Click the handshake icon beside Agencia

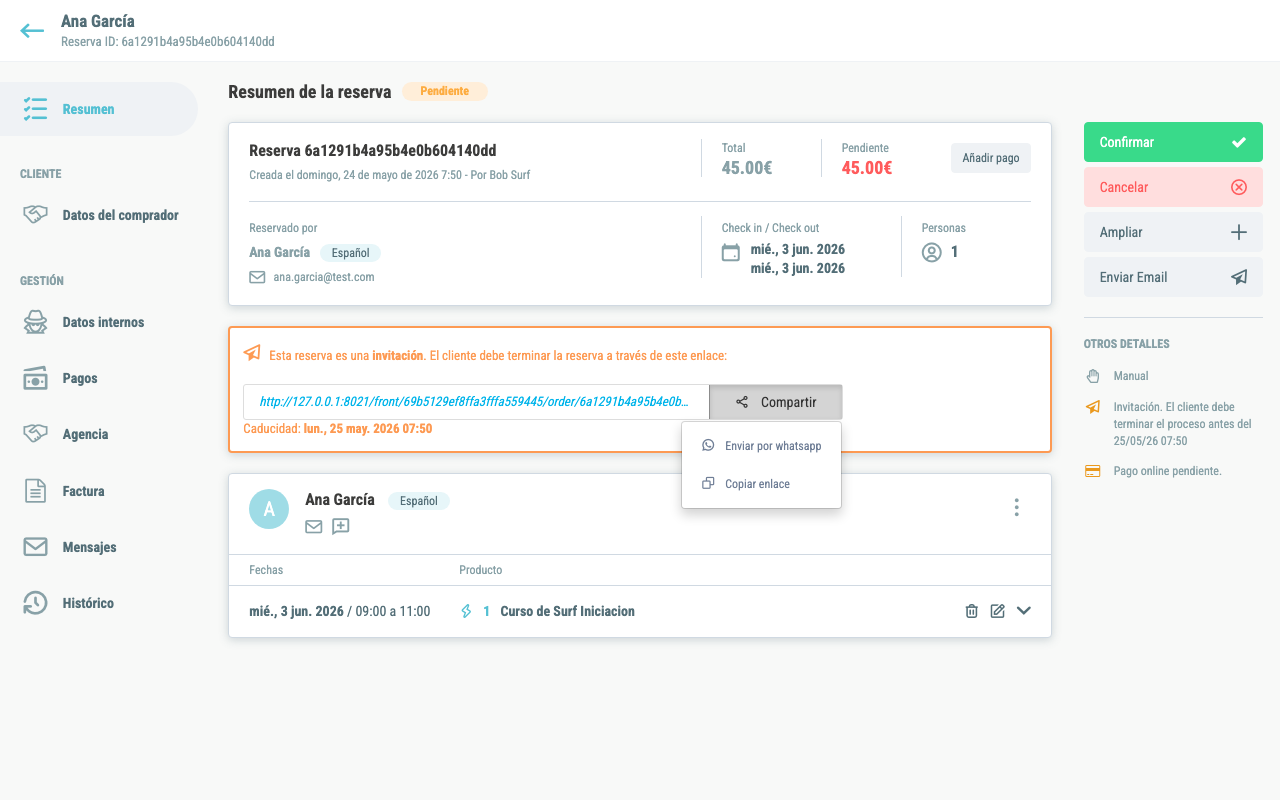[35, 434]
